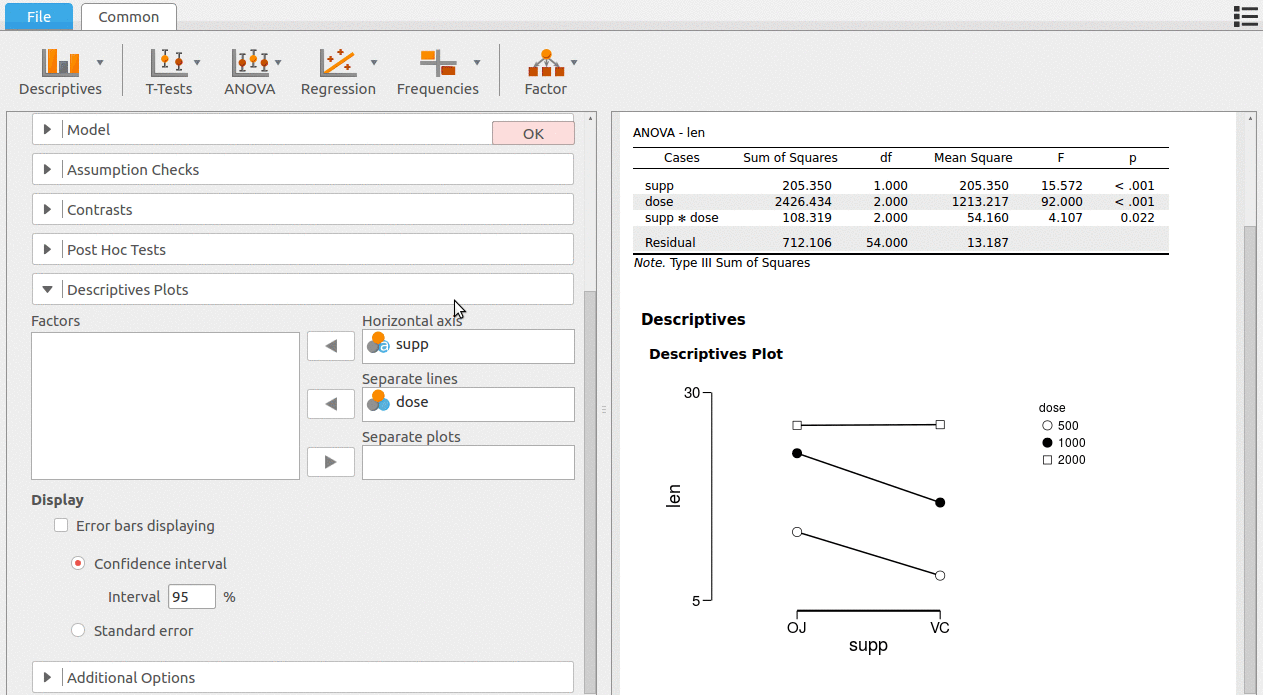Select the Standard error radio button

[78, 630]
